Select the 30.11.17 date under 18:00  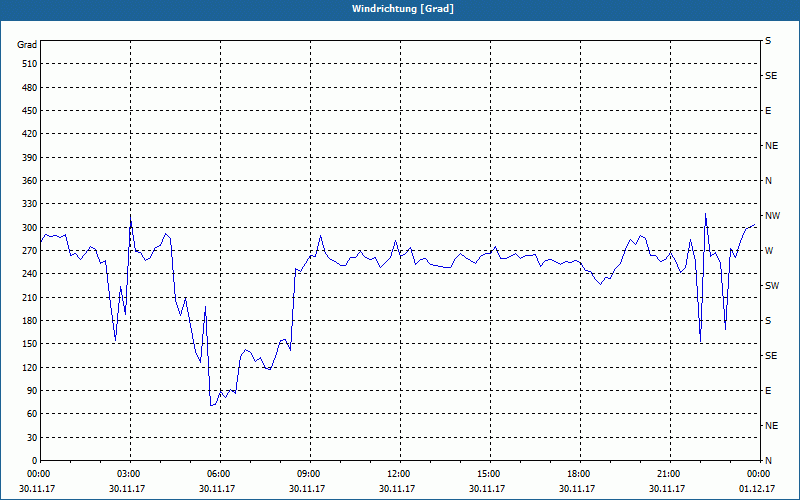pyautogui.click(x=577, y=488)
